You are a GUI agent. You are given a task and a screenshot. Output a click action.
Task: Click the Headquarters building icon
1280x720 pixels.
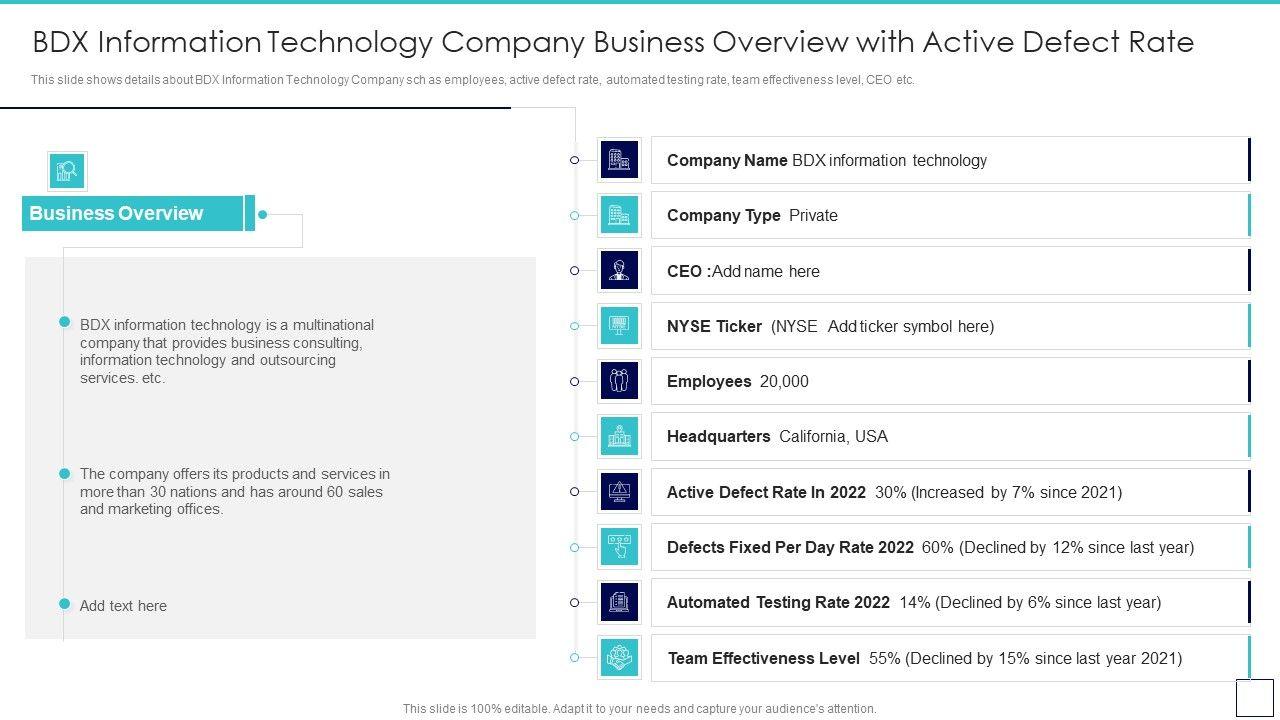(619, 436)
